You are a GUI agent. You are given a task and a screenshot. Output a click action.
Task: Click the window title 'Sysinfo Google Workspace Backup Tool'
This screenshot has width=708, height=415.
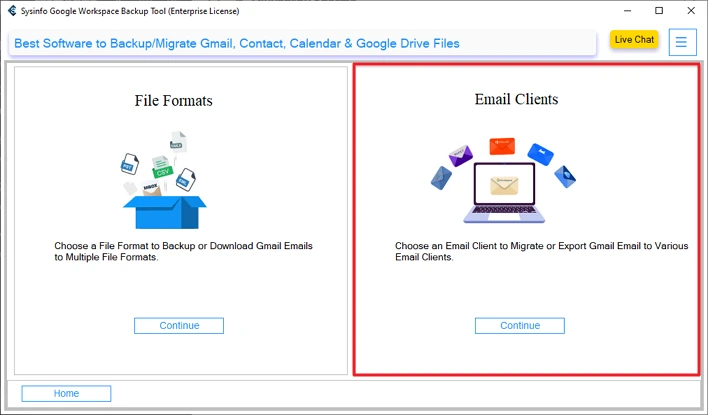coord(130,11)
